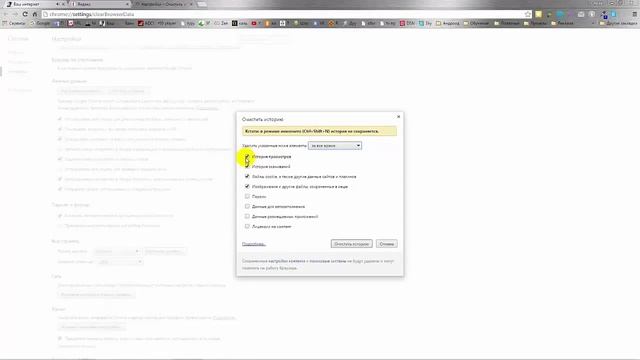Open the YouTube red icon bookmark
Viewport: 640px width, 360px height.
255,23
